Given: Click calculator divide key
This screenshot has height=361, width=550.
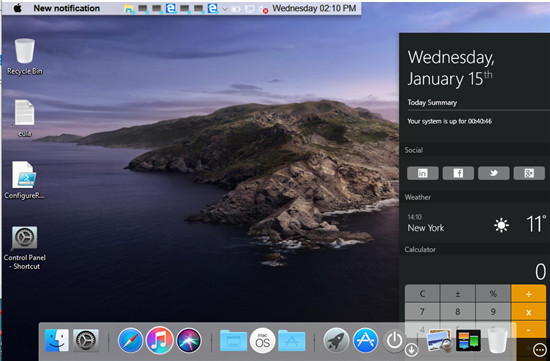Looking at the screenshot, I should coord(528,294).
